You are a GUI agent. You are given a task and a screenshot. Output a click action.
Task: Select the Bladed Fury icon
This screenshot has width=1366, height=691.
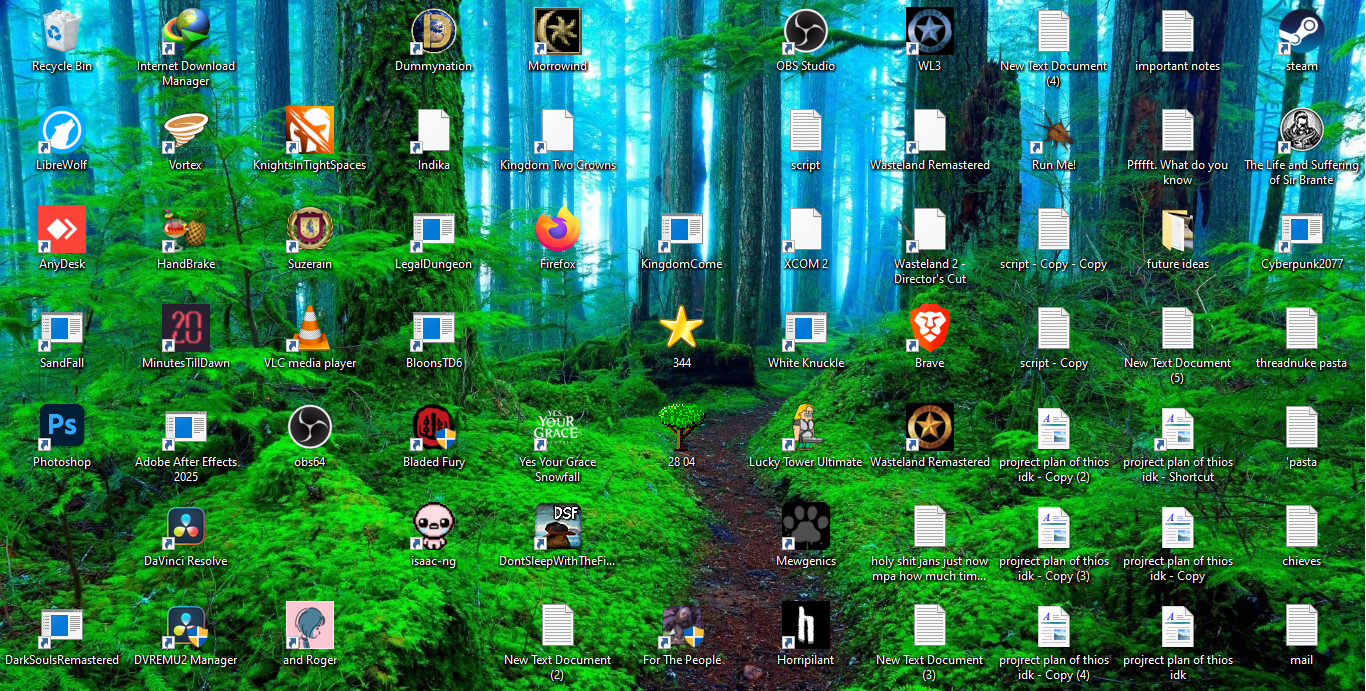click(434, 427)
